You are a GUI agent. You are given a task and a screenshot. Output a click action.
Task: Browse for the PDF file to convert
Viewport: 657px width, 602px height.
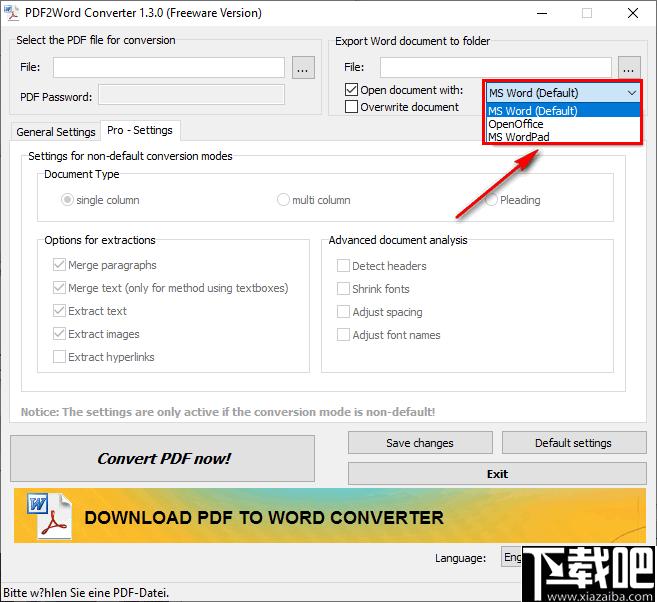[303, 67]
